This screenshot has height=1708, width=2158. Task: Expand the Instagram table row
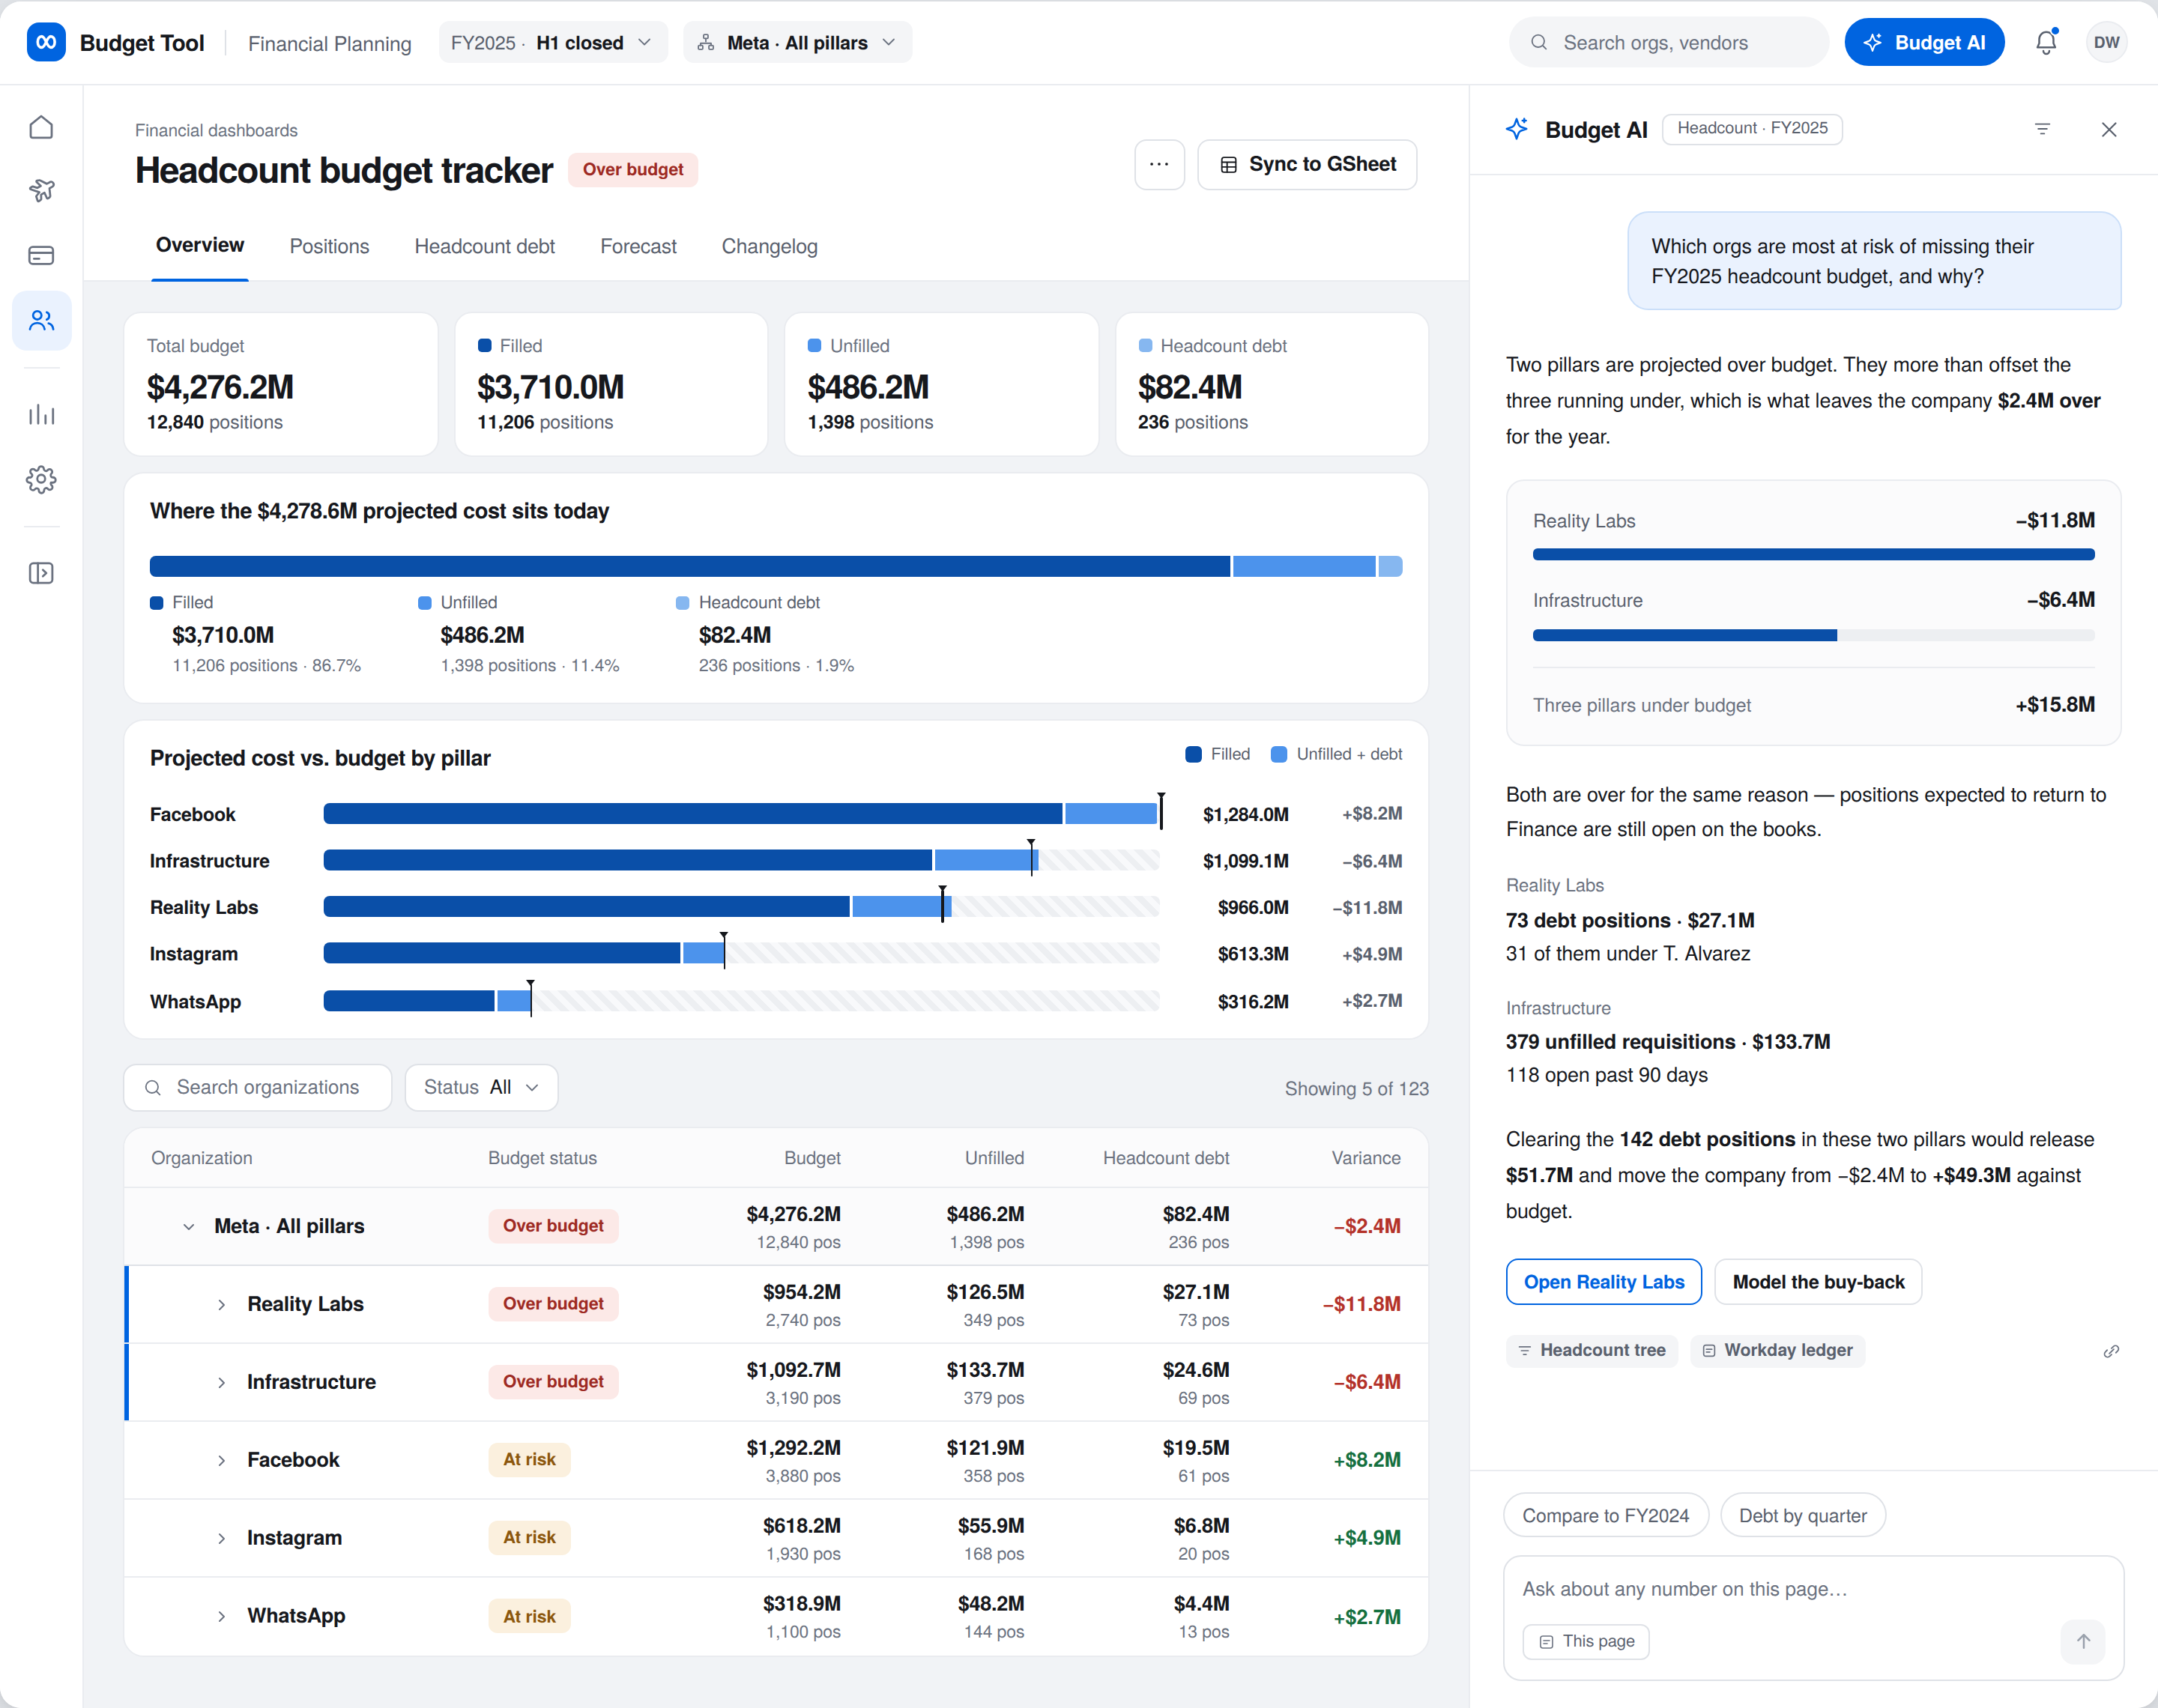click(221, 1538)
